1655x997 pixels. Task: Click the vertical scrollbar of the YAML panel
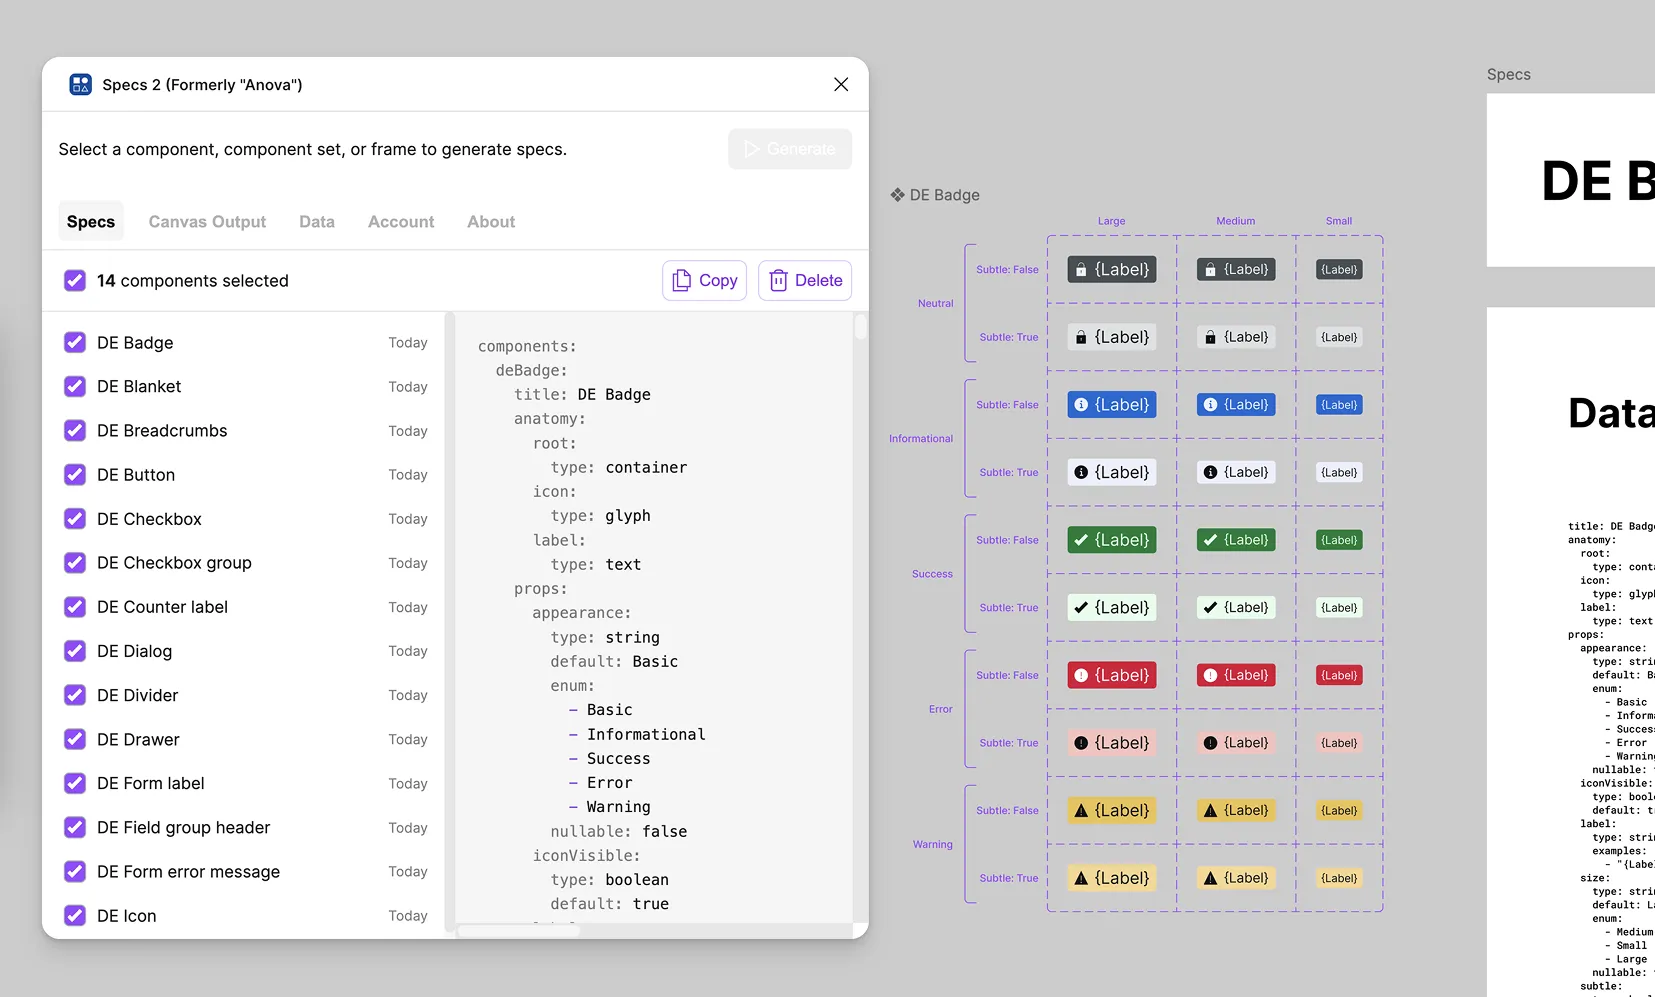pos(860,328)
